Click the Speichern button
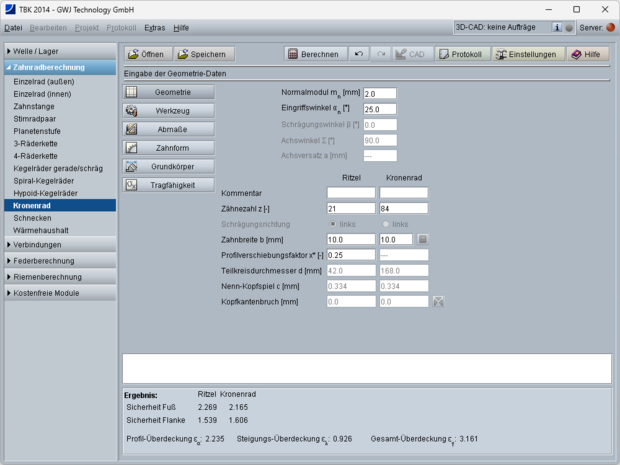This screenshot has width=620, height=465. pyautogui.click(x=205, y=54)
